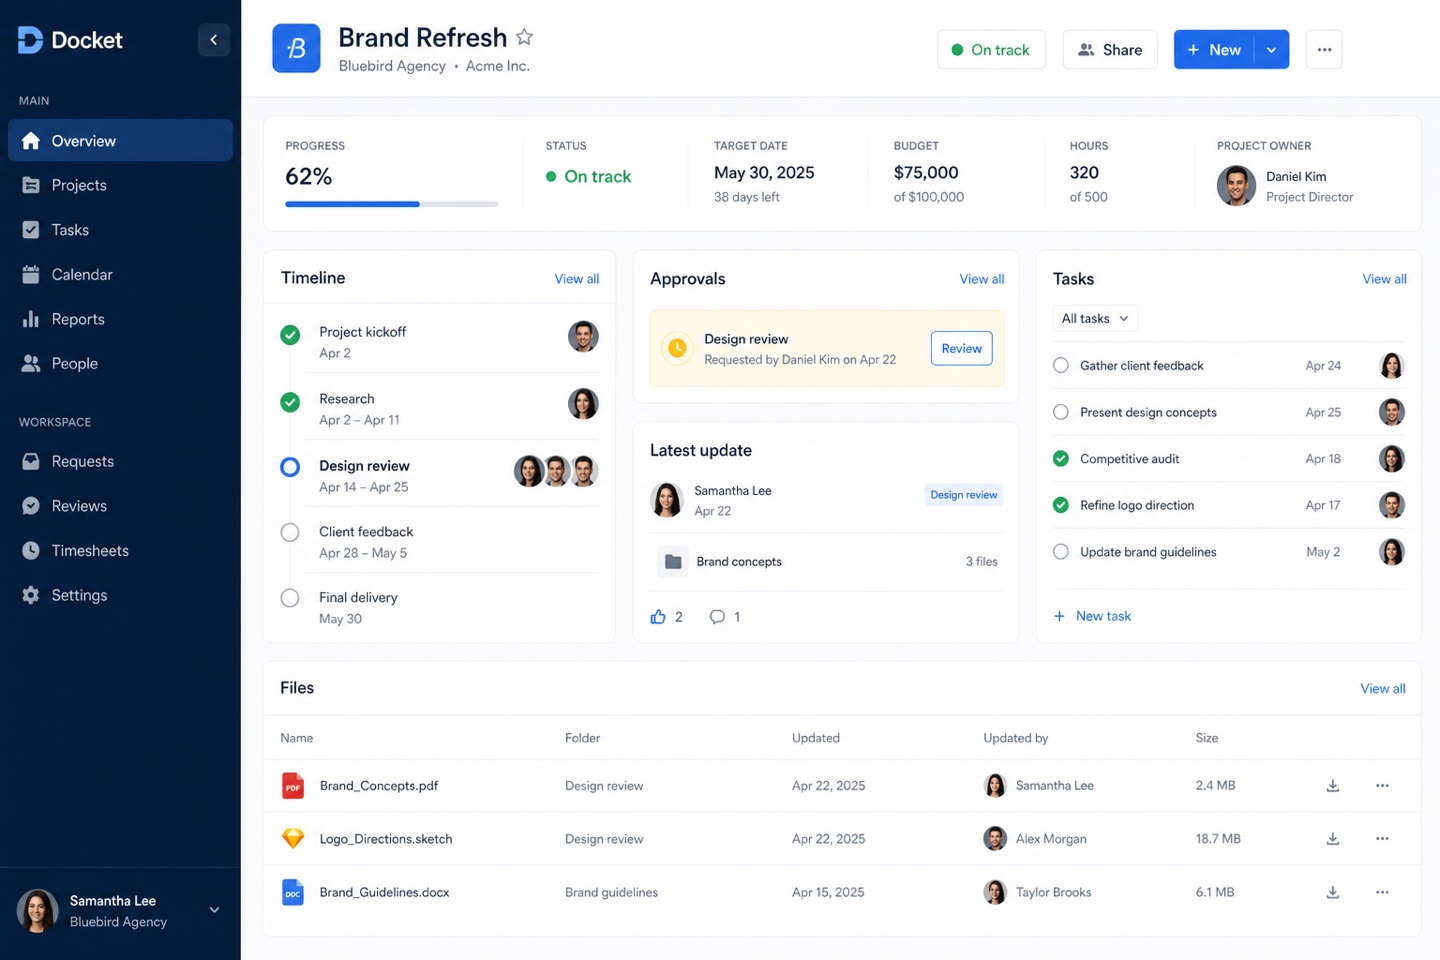The width and height of the screenshot is (1440, 960).
Task: Expand the Samantha Lee account menu
Action: tap(214, 910)
